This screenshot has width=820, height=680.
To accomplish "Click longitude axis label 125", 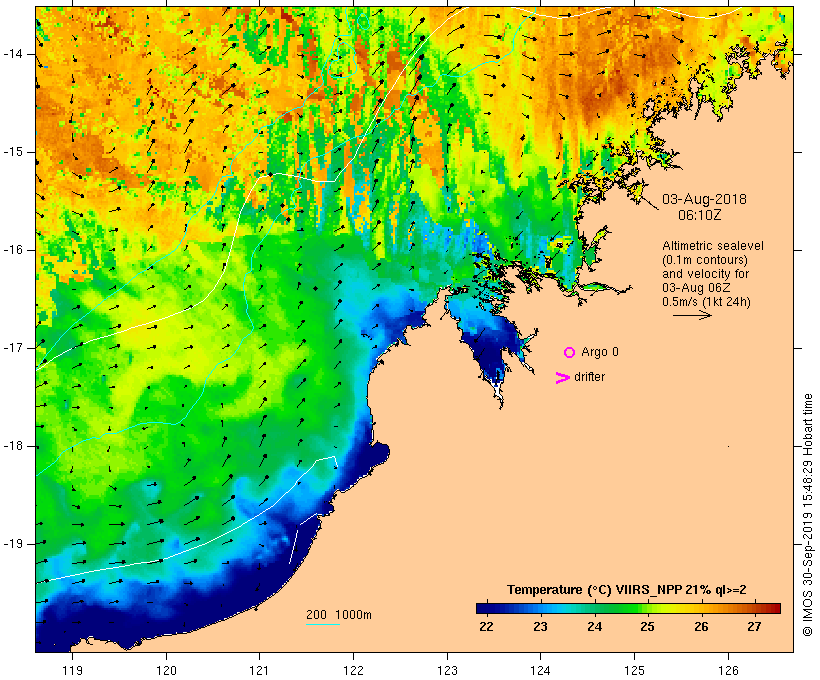I will point(634,670).
